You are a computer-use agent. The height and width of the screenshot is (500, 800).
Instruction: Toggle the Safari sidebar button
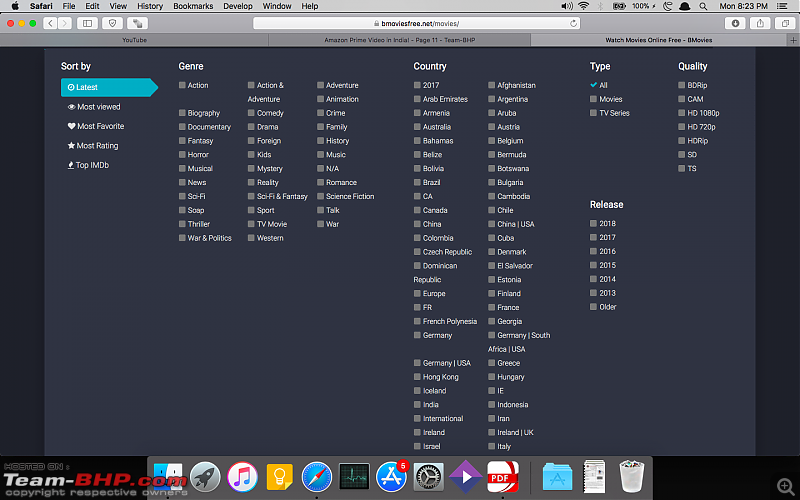[87, 23]
